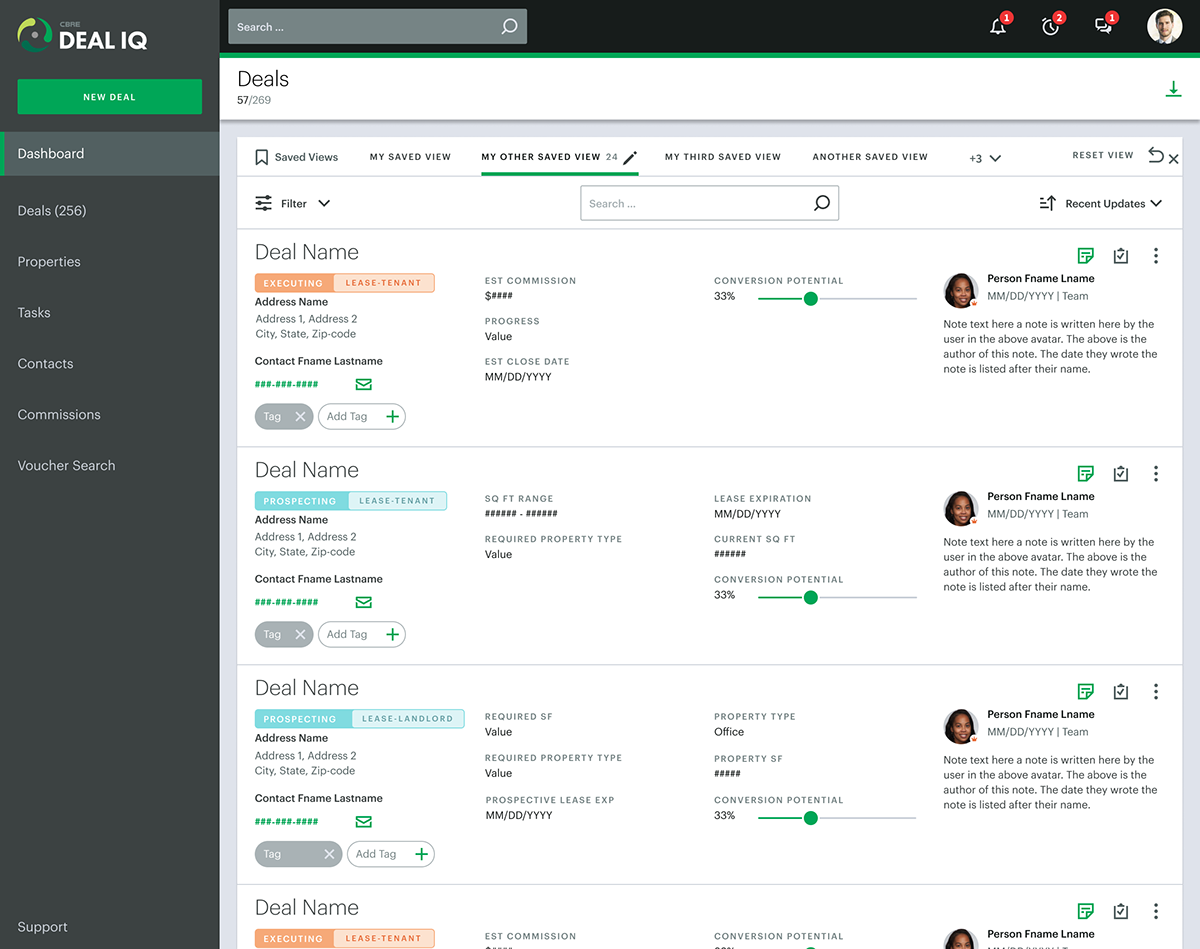Focus the deals list search field
This screenshot has width=1200, height=949.
709,203
